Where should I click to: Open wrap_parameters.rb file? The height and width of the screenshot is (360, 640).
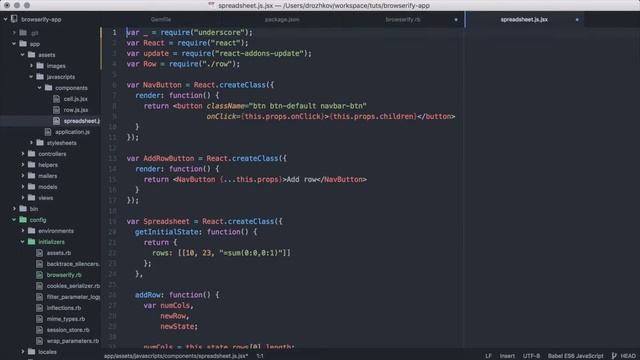point(73,341)
